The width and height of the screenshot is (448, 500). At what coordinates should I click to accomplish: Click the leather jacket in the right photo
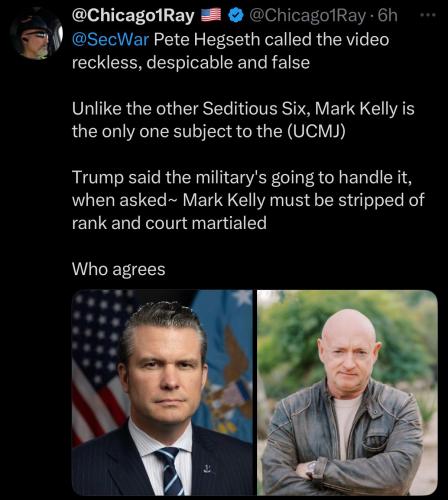(x=343, y=440)
